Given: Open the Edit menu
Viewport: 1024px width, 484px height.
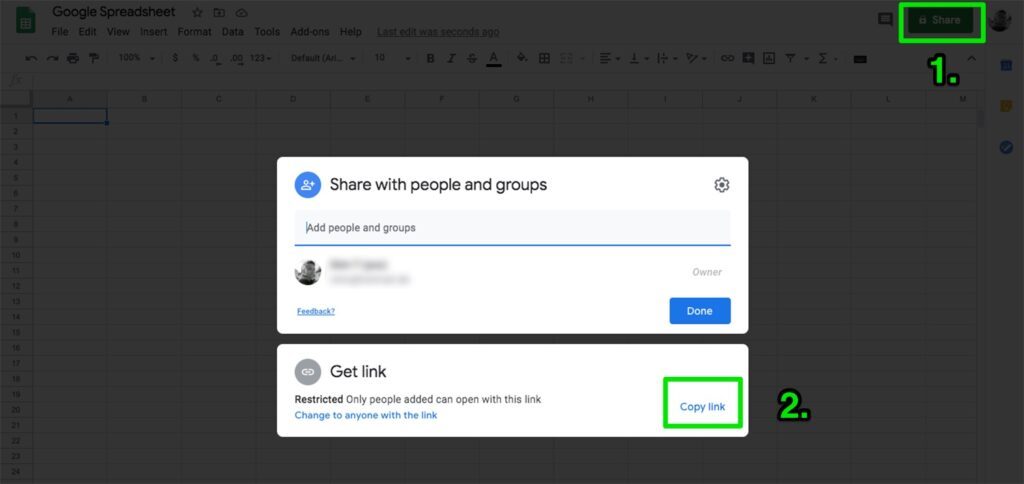Looking at the screenshot, I should click(x=88, y=31).
